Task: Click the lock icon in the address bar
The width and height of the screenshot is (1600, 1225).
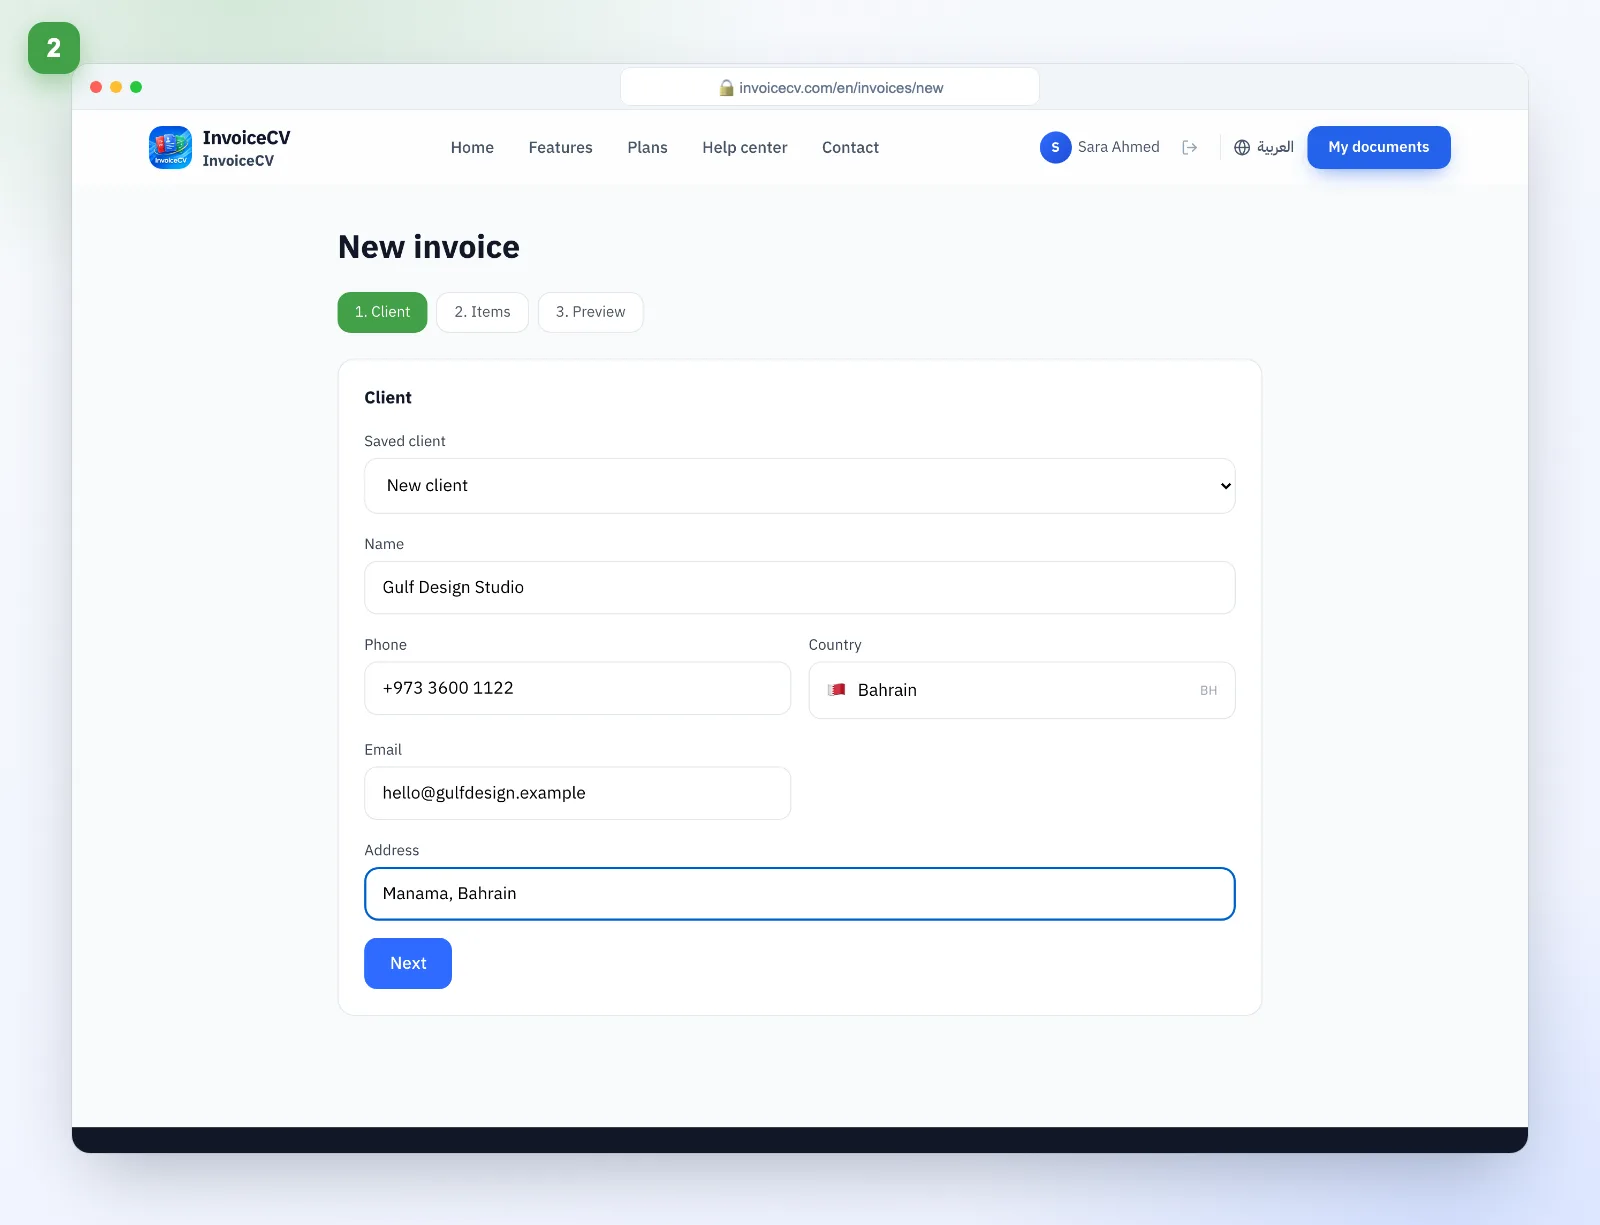Action: click(x=727, y=88)
